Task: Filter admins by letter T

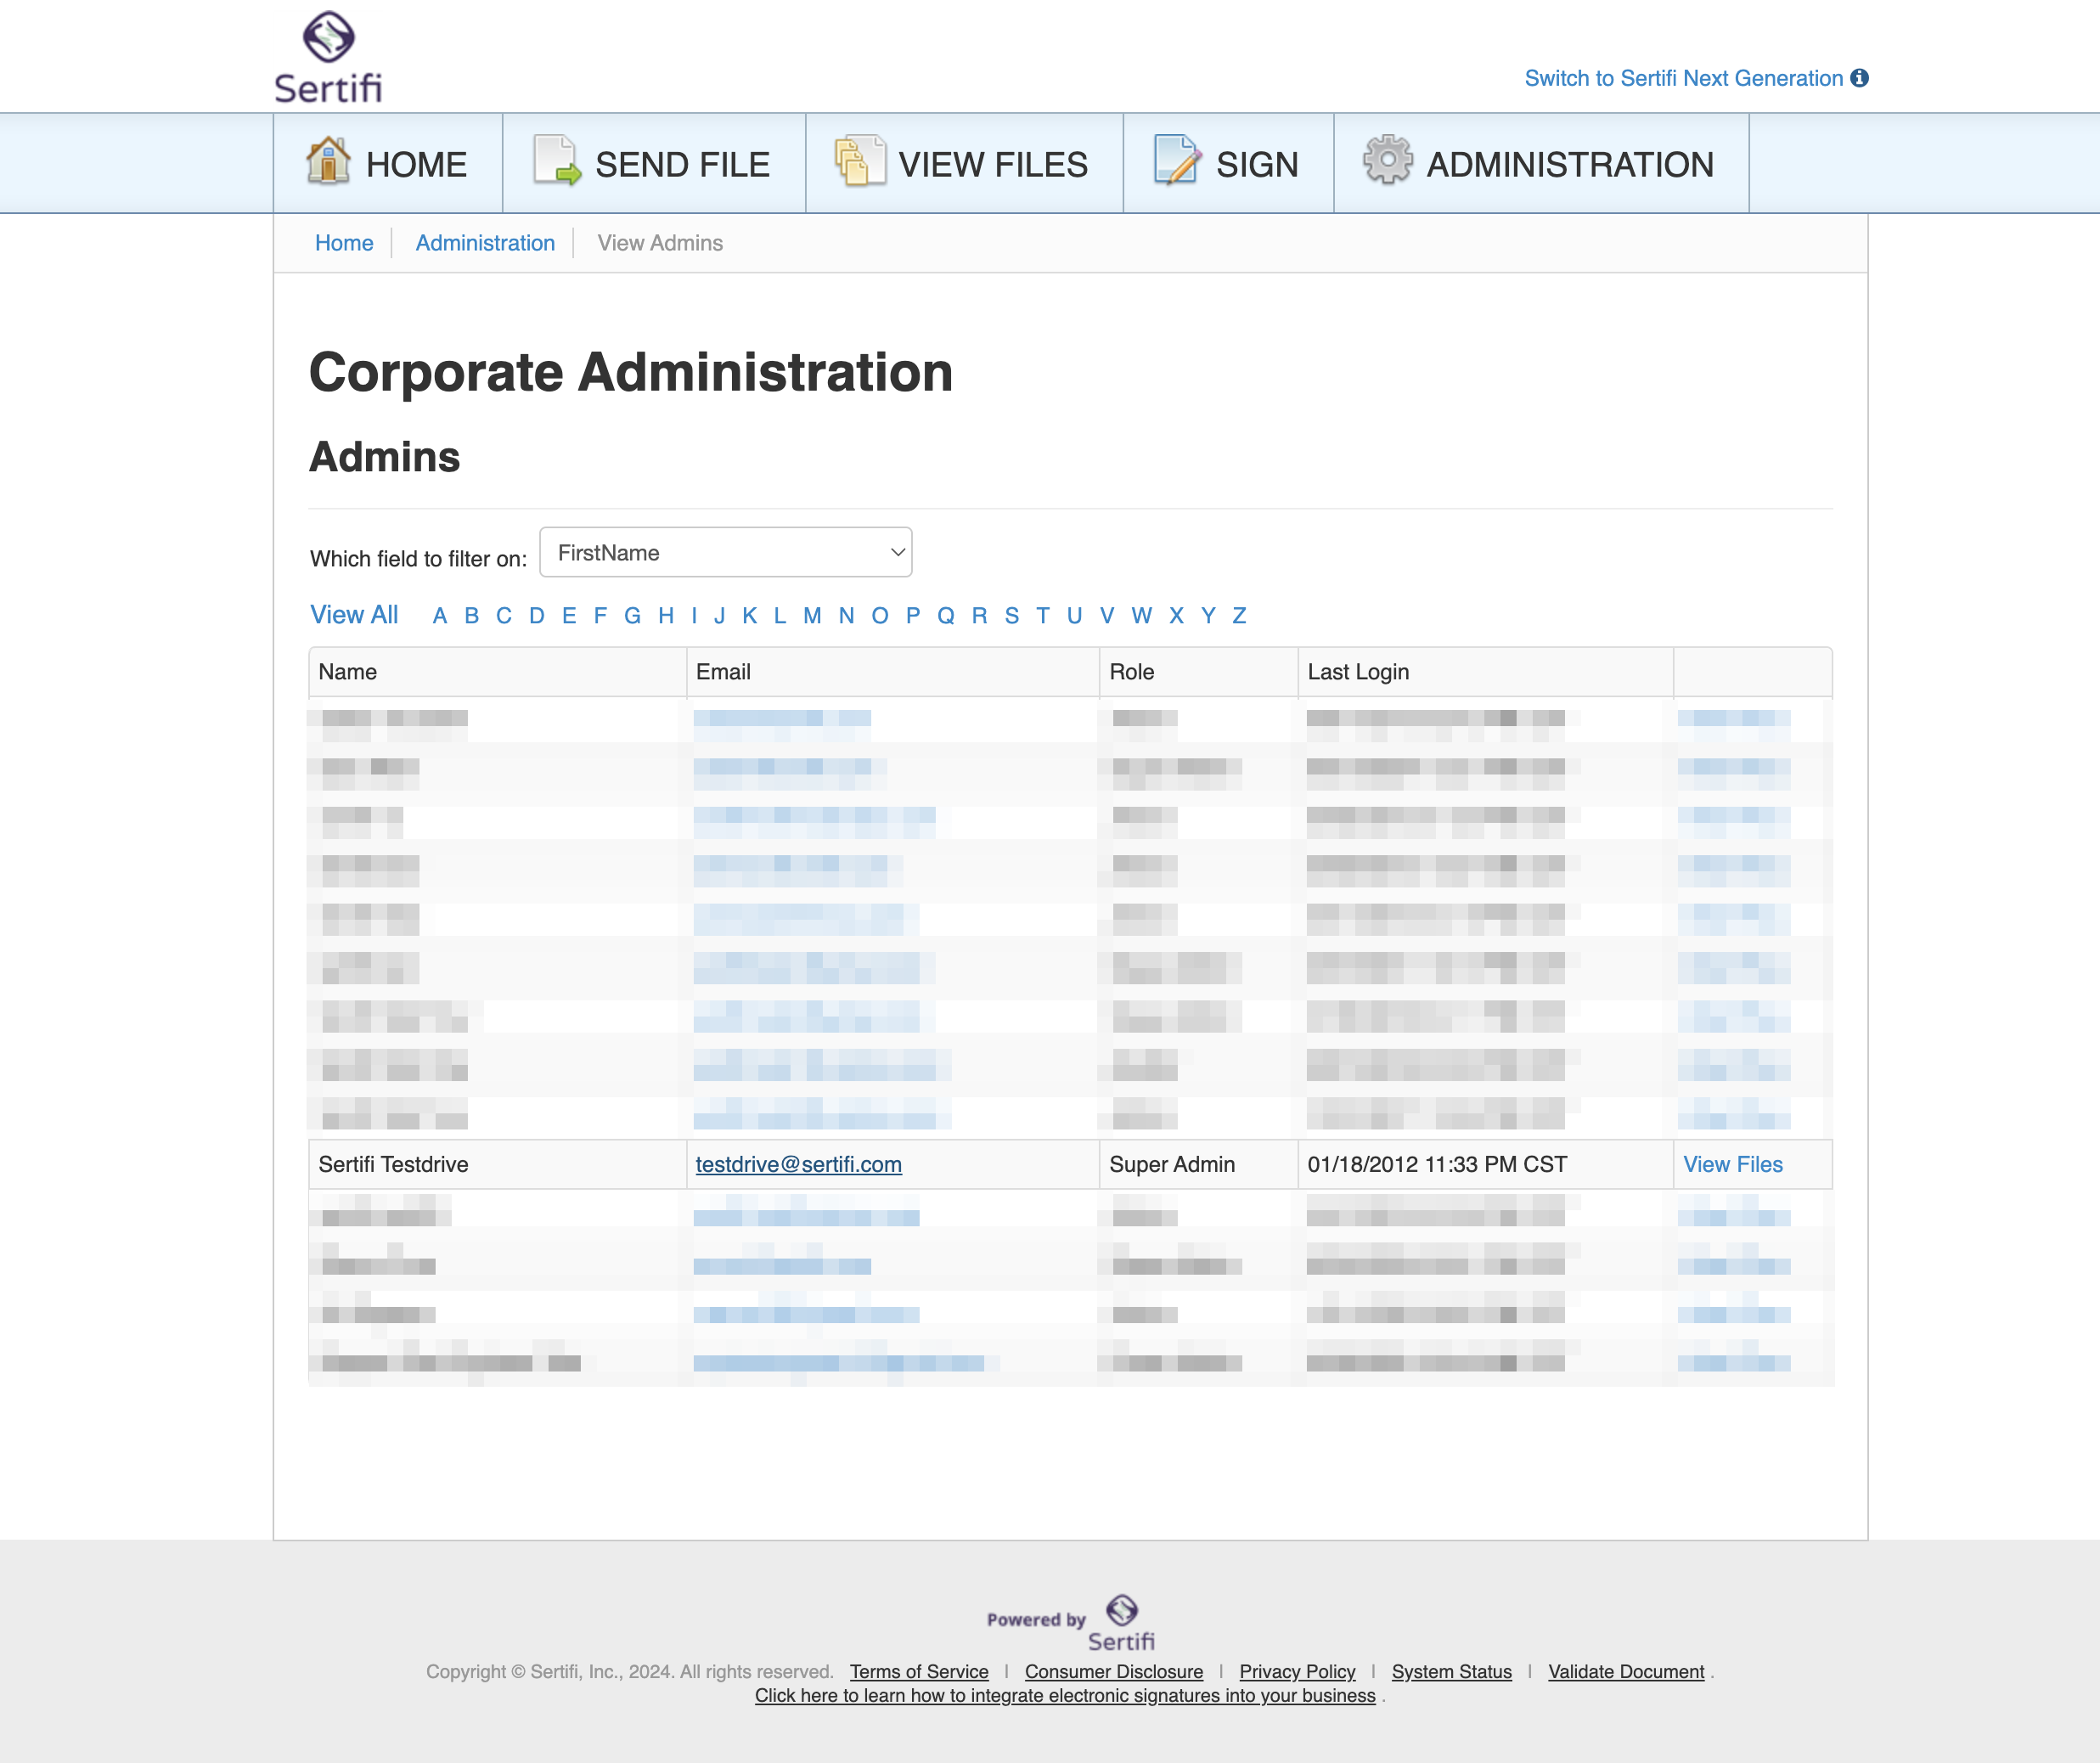Action: click(1043, 616)
